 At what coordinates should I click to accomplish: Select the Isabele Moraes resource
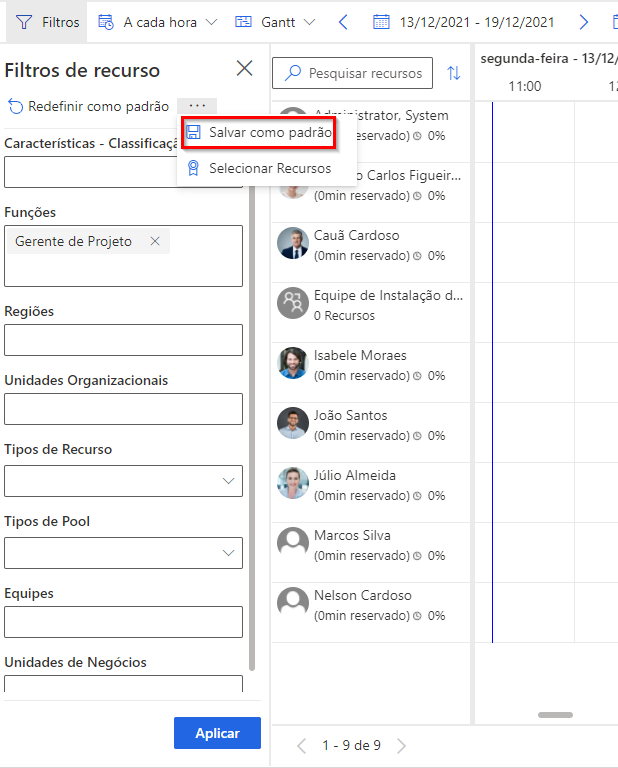pos(371,373)
